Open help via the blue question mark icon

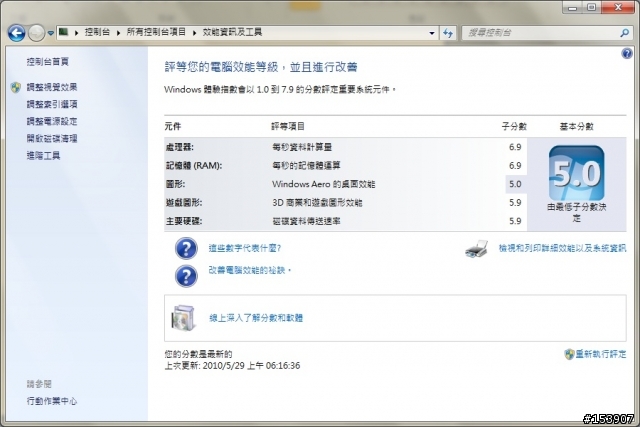627,53
